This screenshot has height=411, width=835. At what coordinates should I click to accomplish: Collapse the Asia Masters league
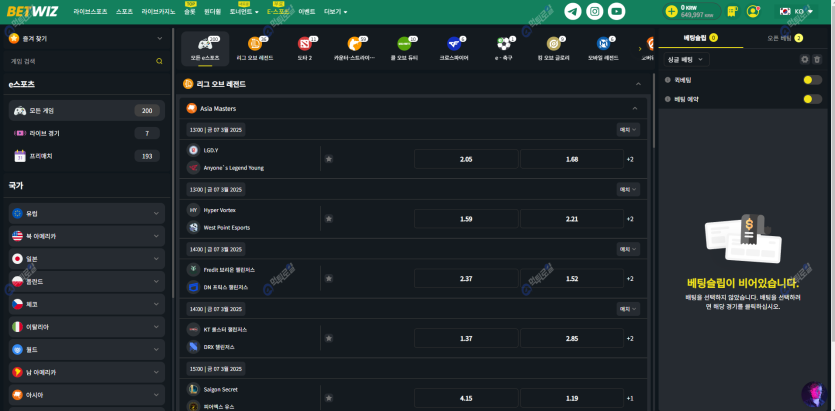634,109
